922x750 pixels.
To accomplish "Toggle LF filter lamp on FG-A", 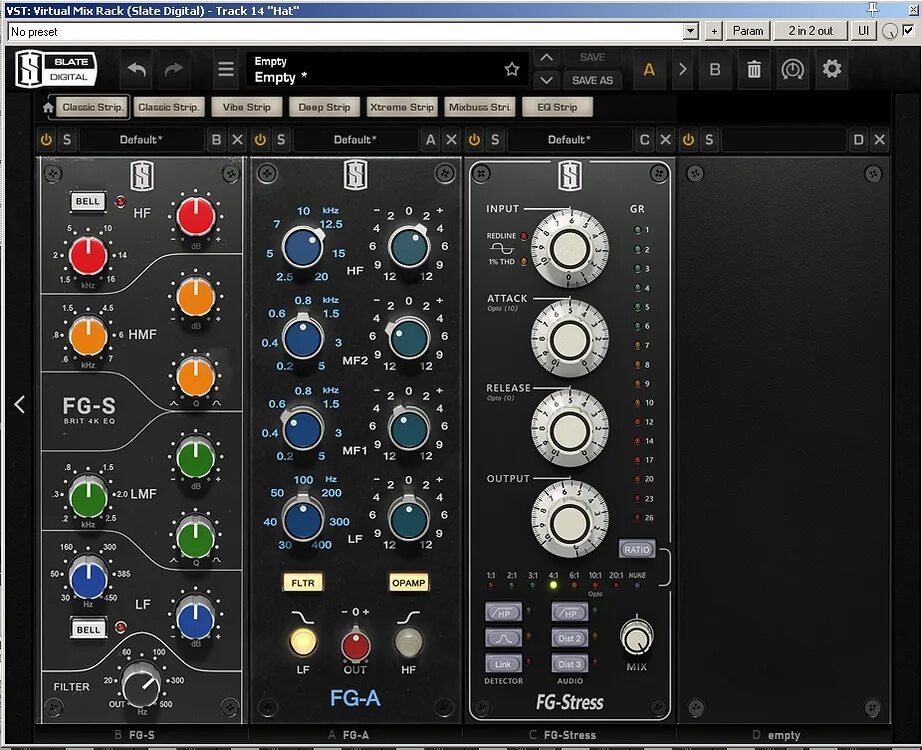I will pos(303,641).
